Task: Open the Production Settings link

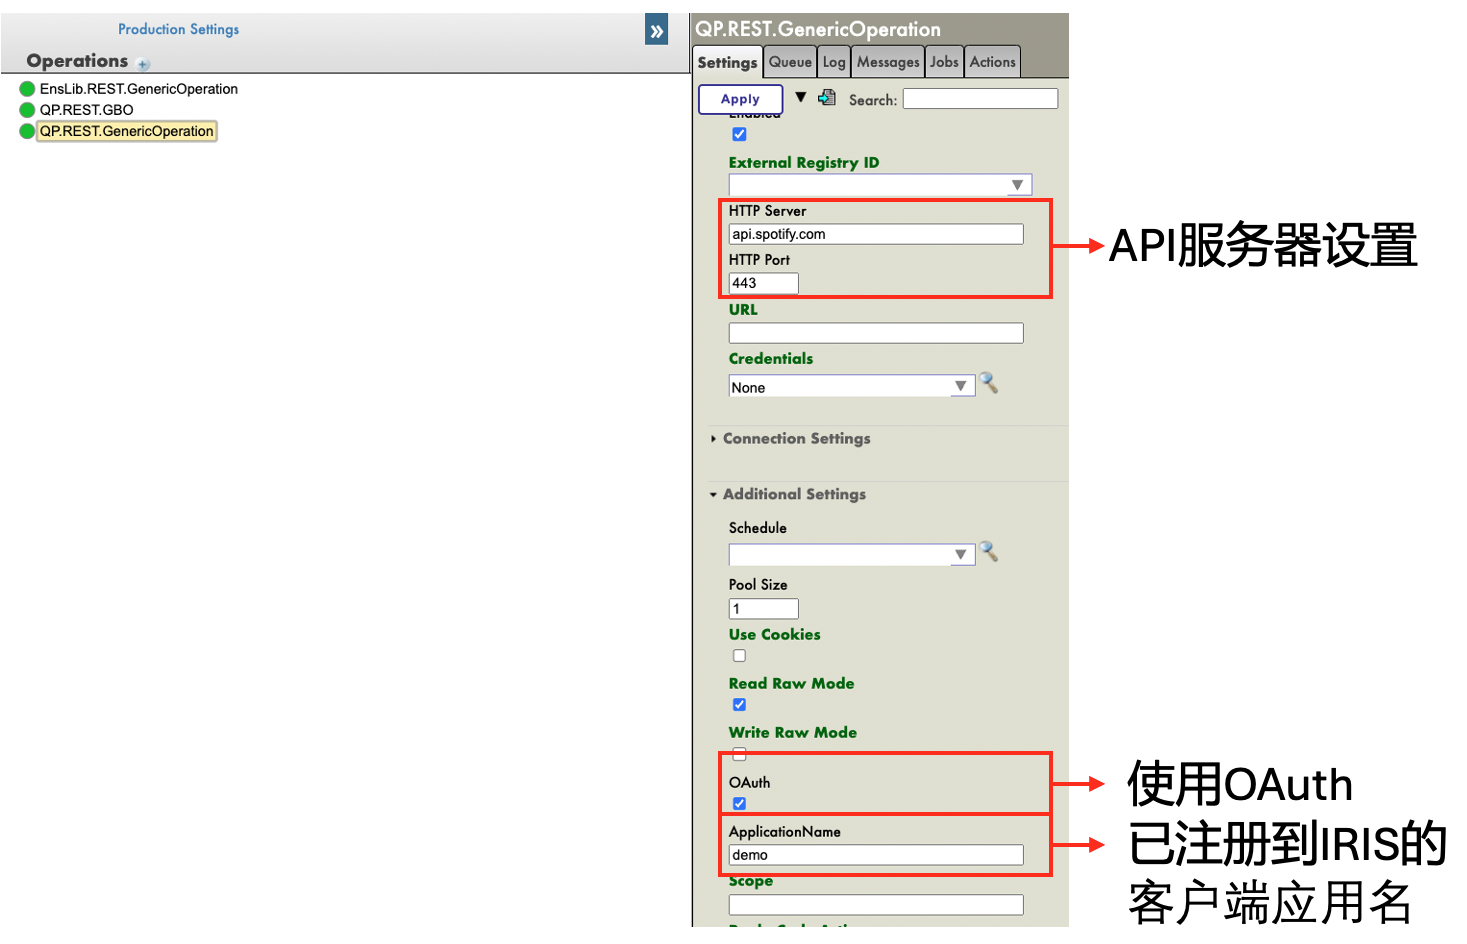Action: pos(178,30)
